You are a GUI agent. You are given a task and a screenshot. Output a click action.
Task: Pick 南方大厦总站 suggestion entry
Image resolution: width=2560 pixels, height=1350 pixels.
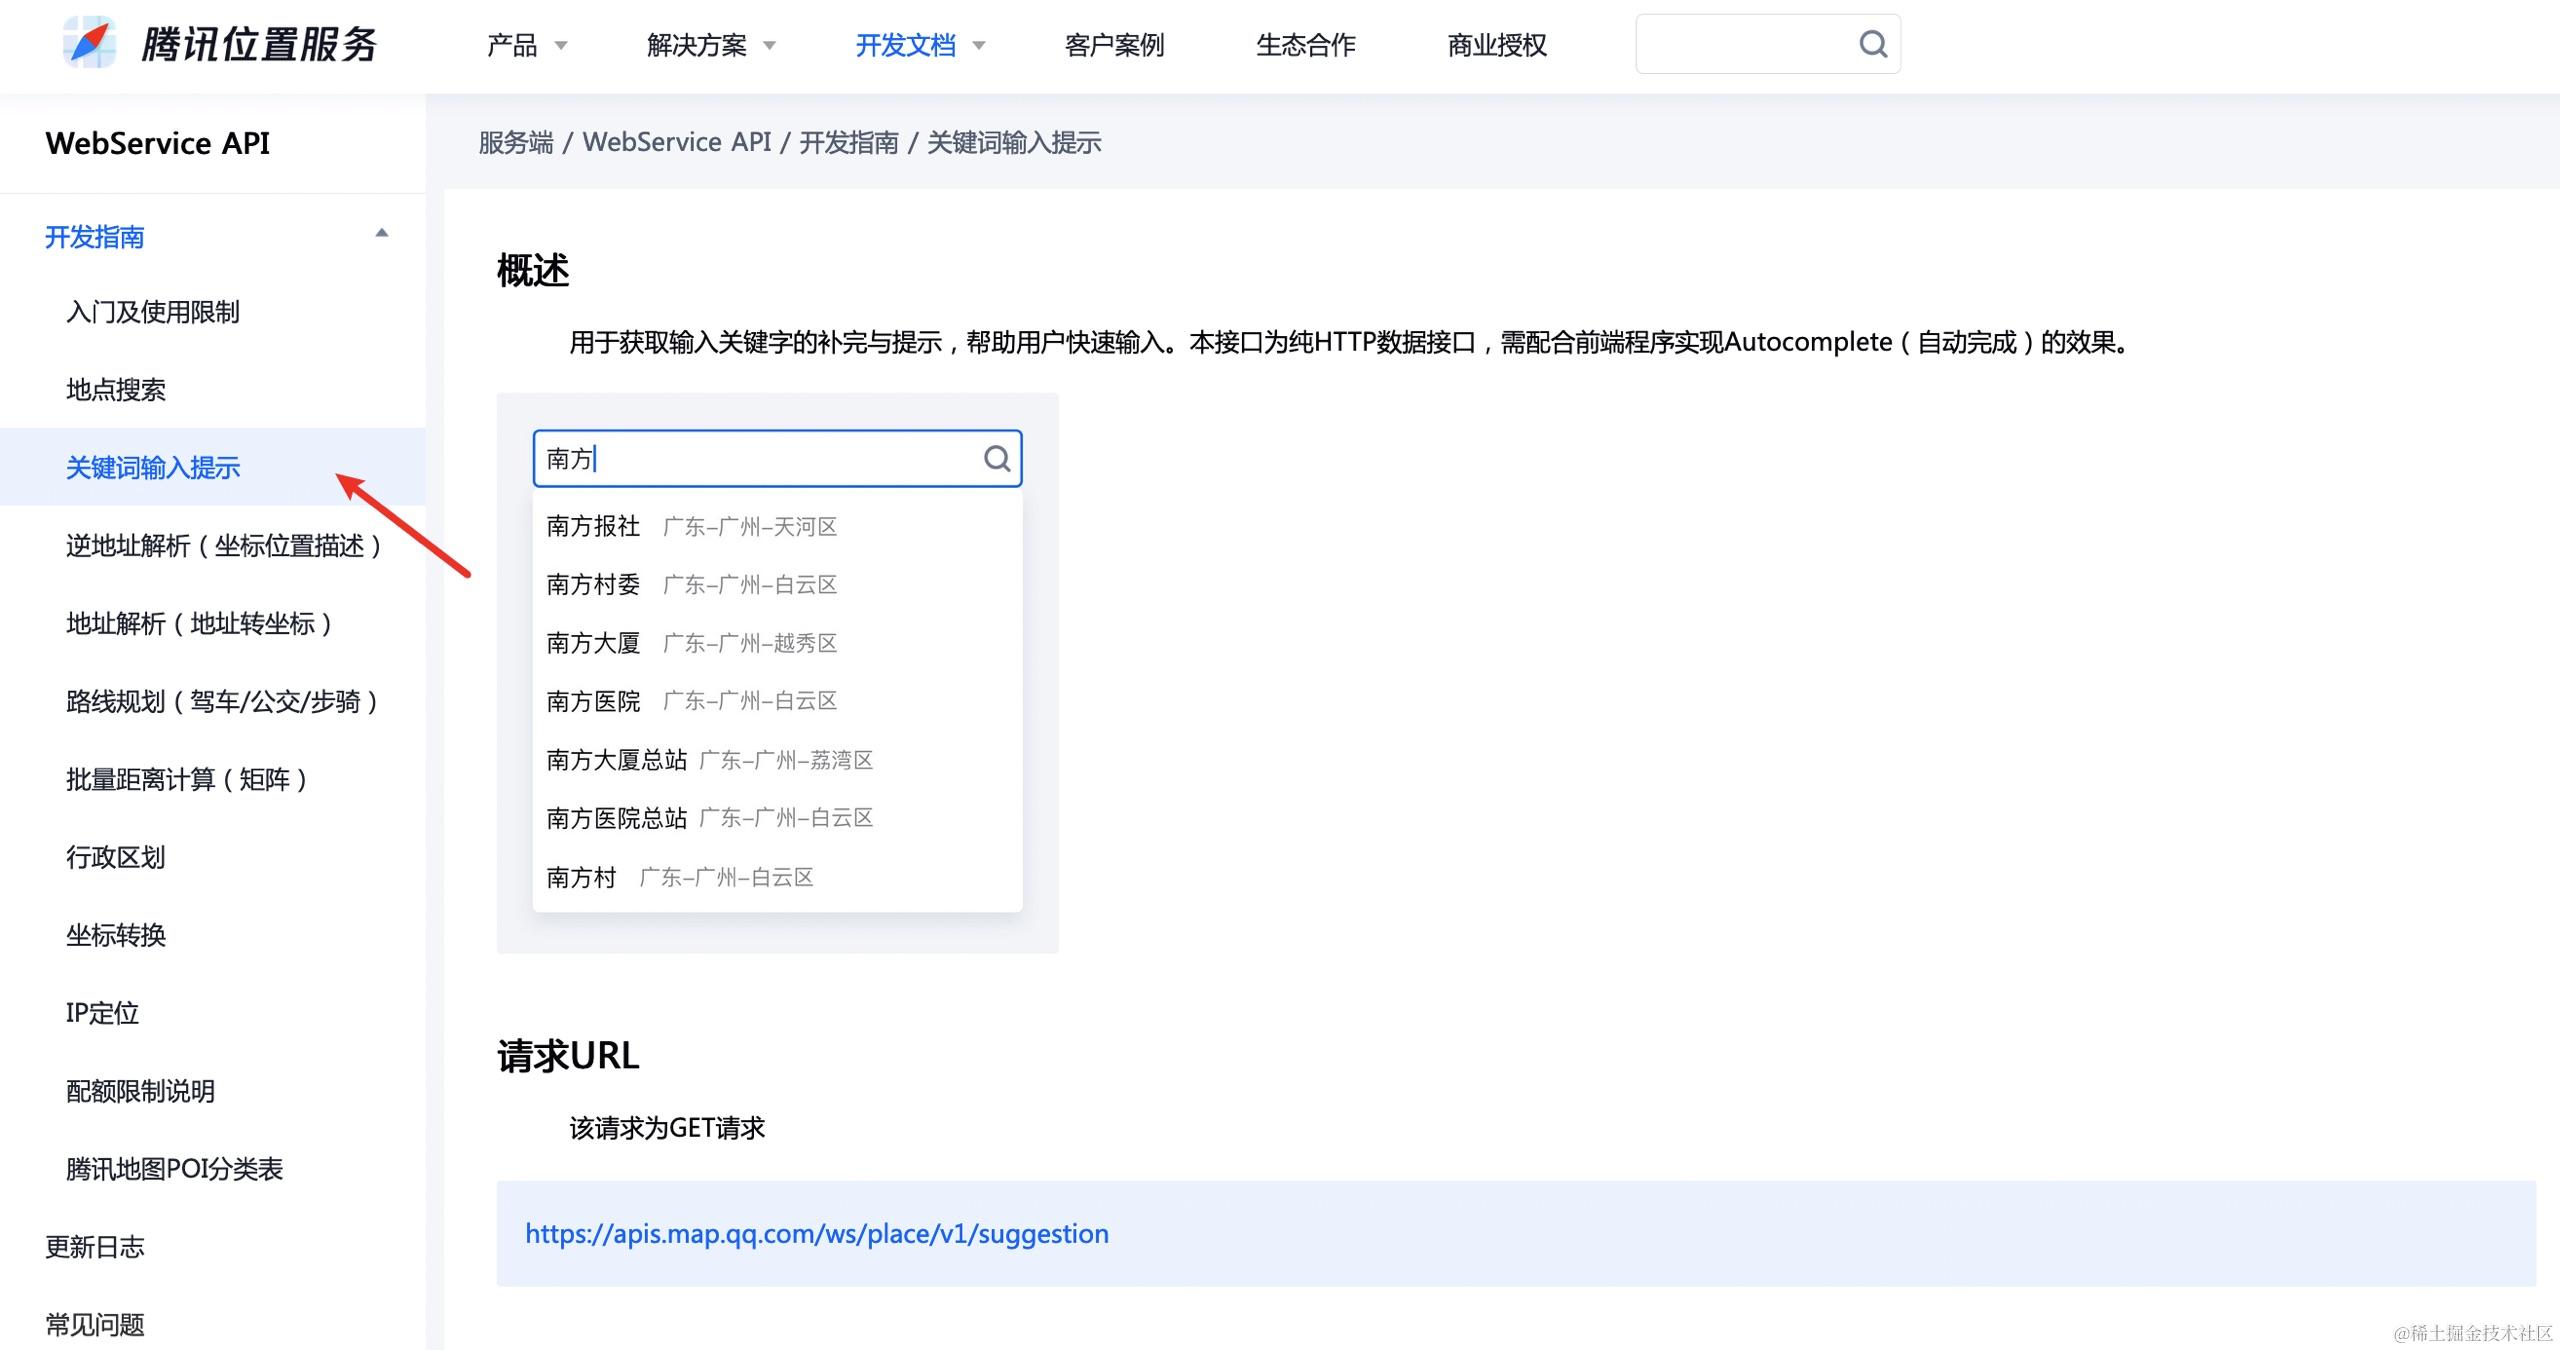pyautogui.click(x=616, y=760)
